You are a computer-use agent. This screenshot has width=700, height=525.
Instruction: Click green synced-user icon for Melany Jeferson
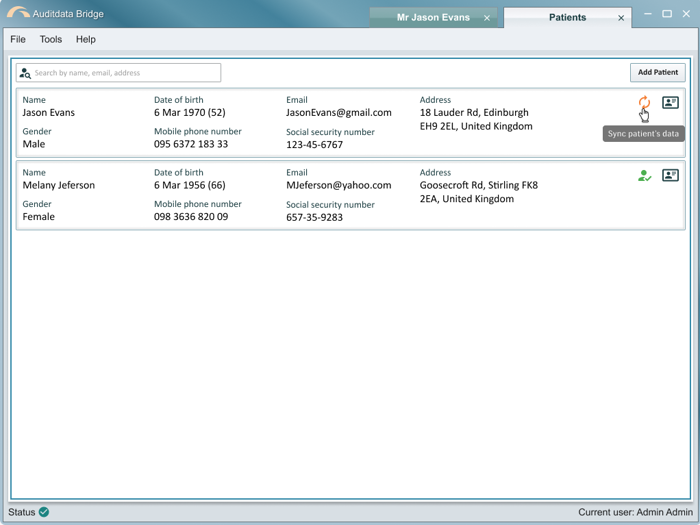(x=644, y=175)
